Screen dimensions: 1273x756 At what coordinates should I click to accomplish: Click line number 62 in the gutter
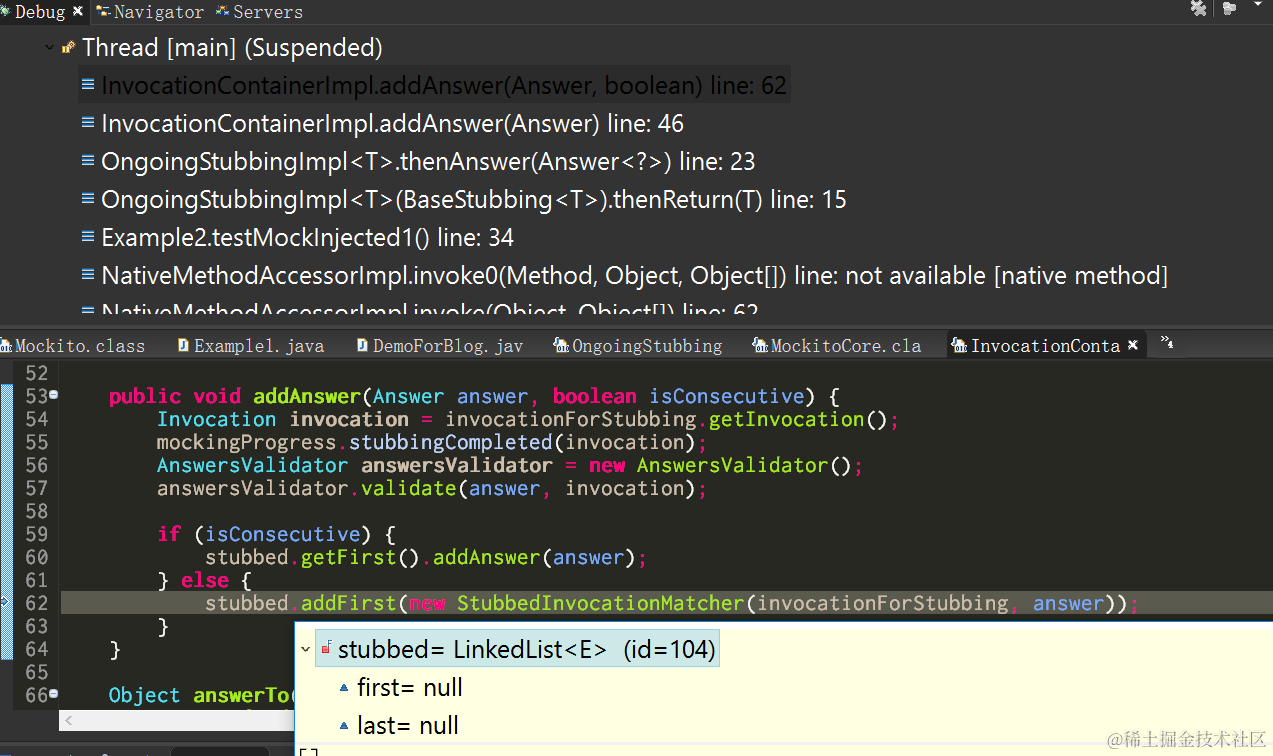(36, 603)
